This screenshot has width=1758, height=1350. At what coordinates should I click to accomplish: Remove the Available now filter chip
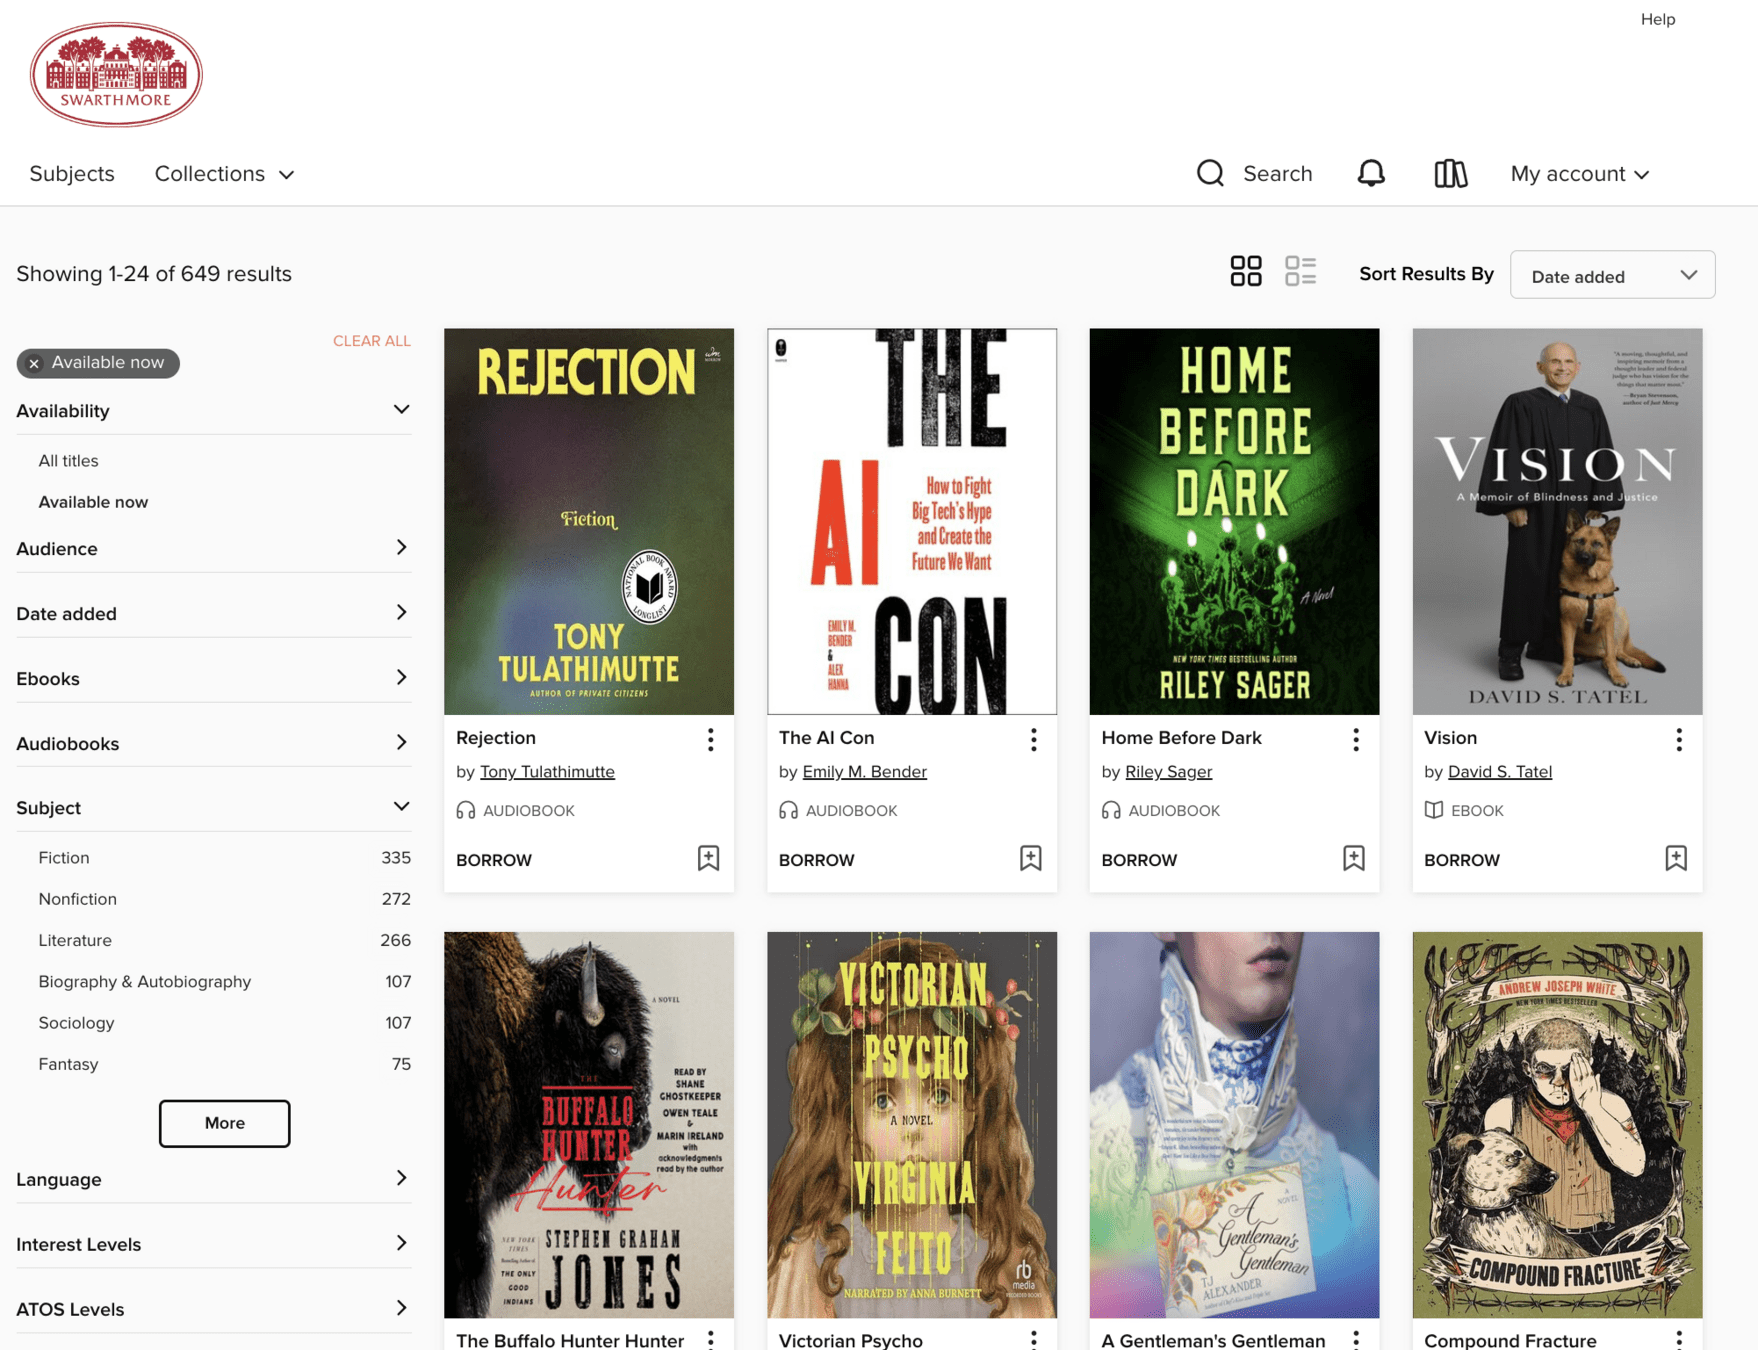click(x=34, y=363)
